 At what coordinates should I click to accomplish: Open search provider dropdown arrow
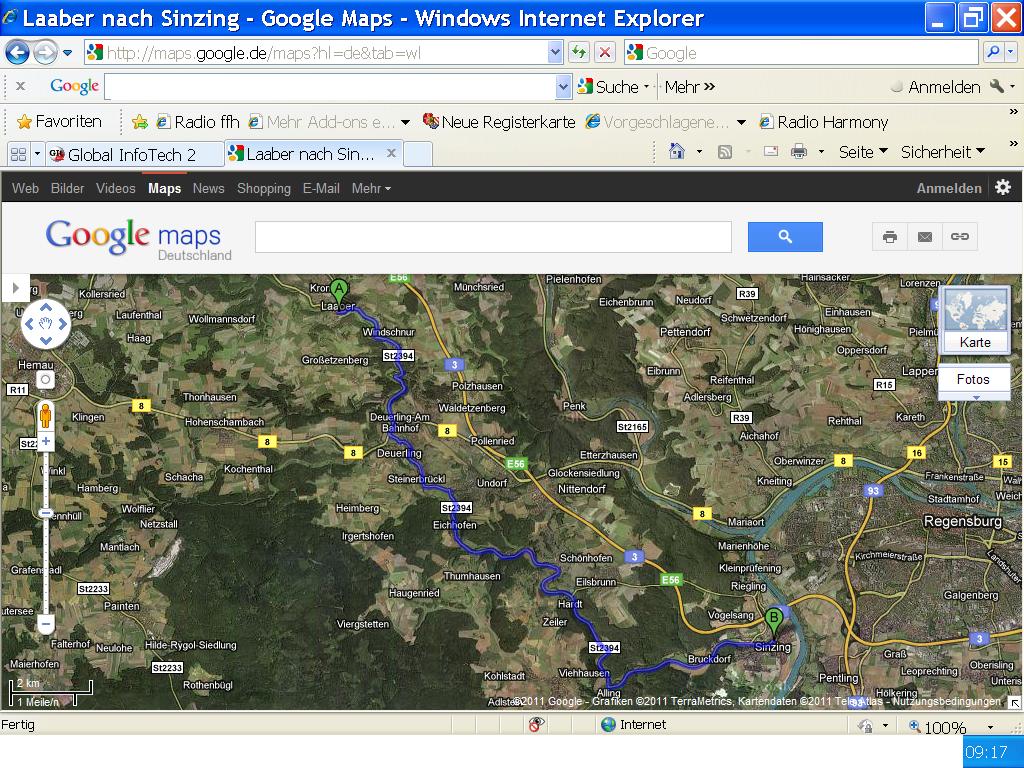point(1012,52)
